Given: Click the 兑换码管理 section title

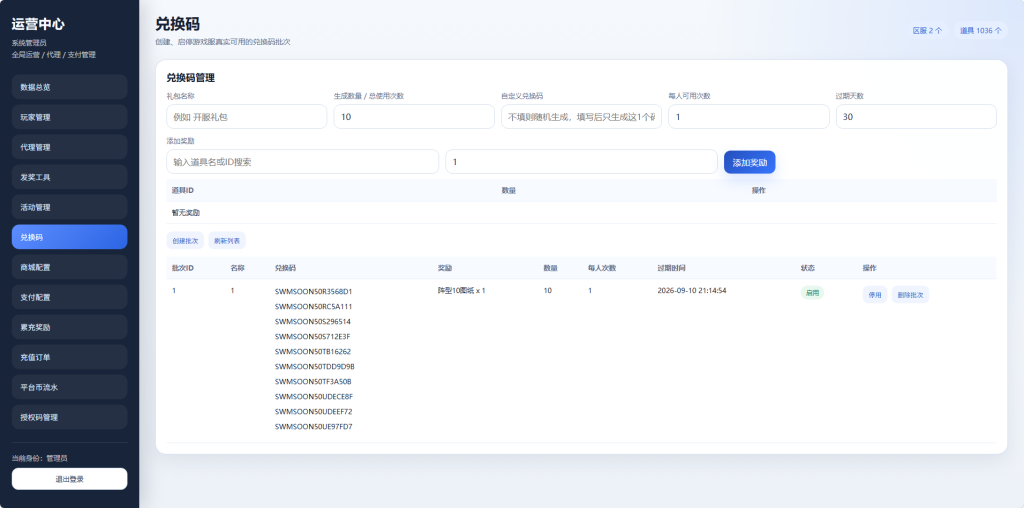Looking at the screenshot, I should tap(191, 78).
